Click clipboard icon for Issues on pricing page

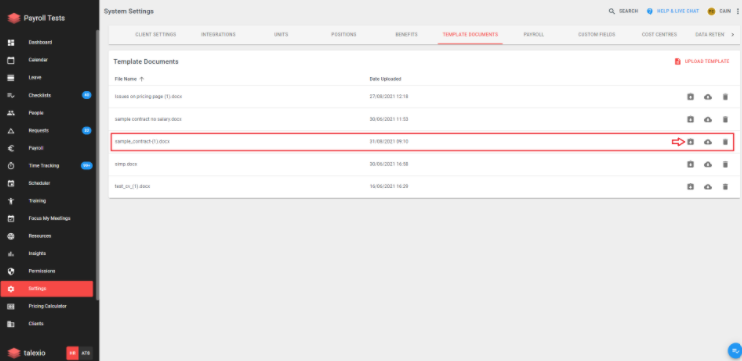(690, 97)
